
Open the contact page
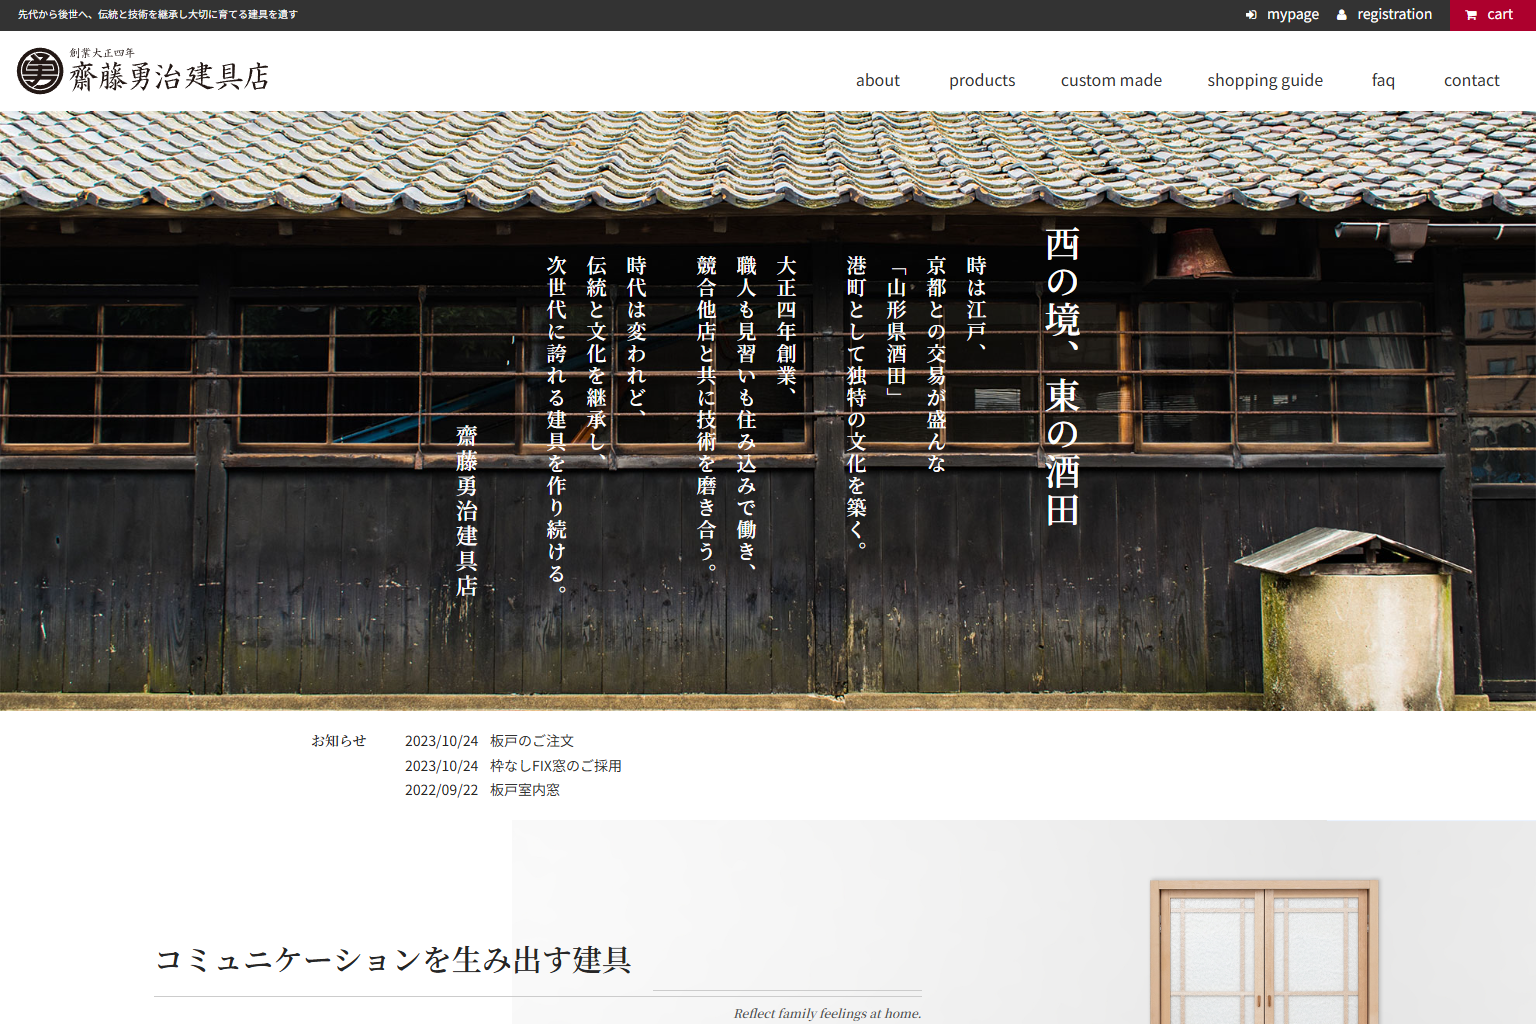click(1471, 80)
